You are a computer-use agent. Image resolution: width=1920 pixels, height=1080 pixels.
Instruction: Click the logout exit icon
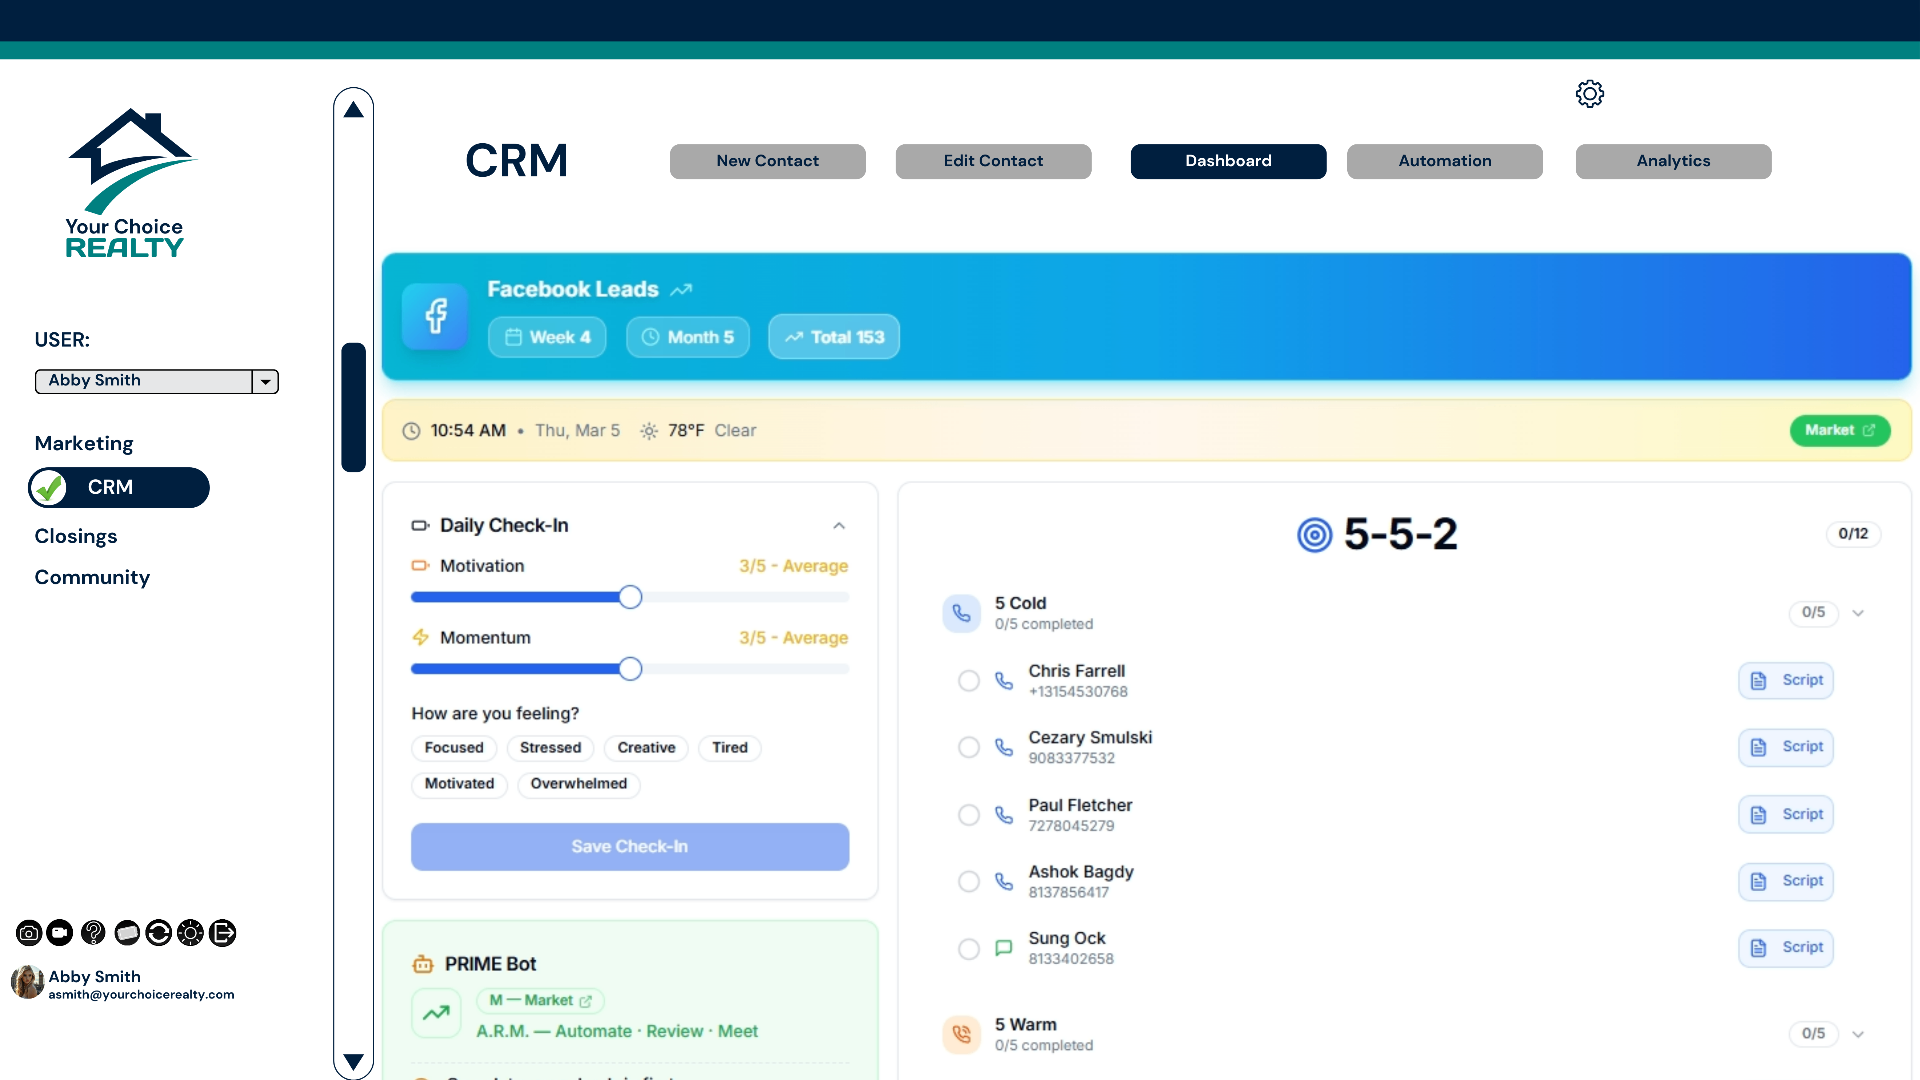223,933
